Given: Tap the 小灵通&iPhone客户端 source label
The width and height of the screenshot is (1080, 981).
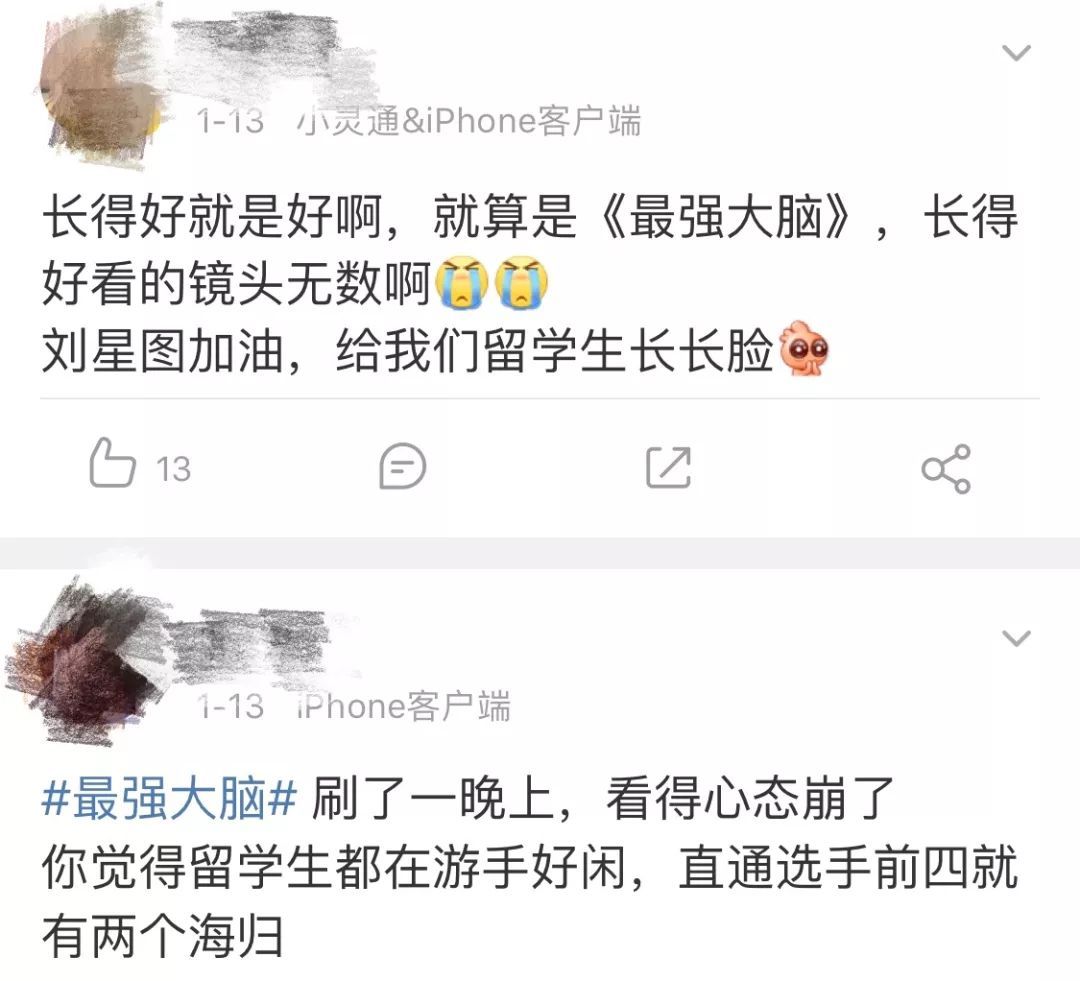Looking at the screenshot, I should (468, 121).
